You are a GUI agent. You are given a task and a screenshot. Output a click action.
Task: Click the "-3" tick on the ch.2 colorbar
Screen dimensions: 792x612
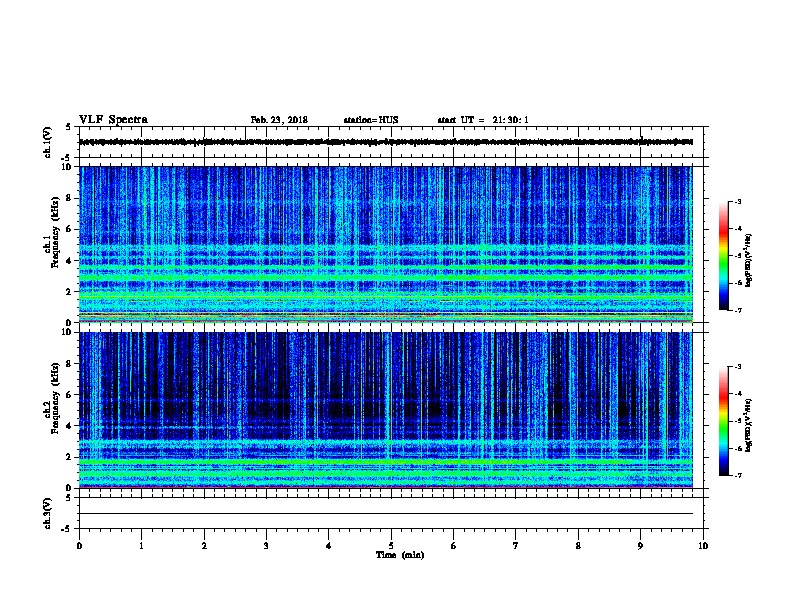tap(738, 367)
